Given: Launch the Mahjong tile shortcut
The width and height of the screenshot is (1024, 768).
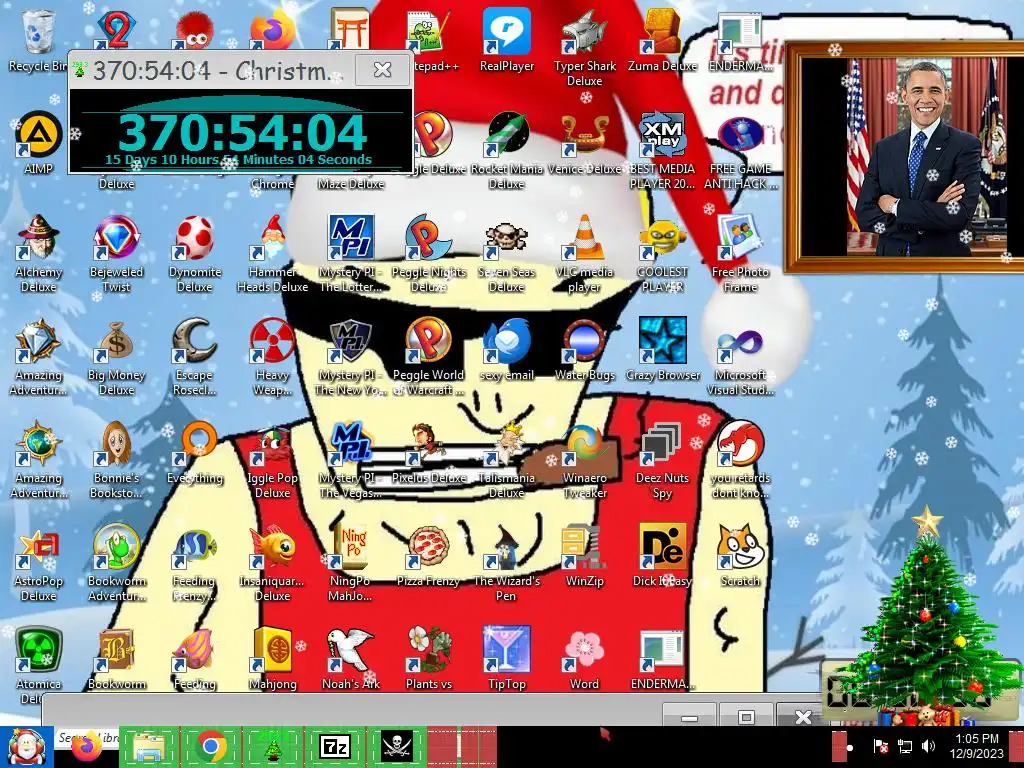Looking at the screenshot, I should pos(272,658).
